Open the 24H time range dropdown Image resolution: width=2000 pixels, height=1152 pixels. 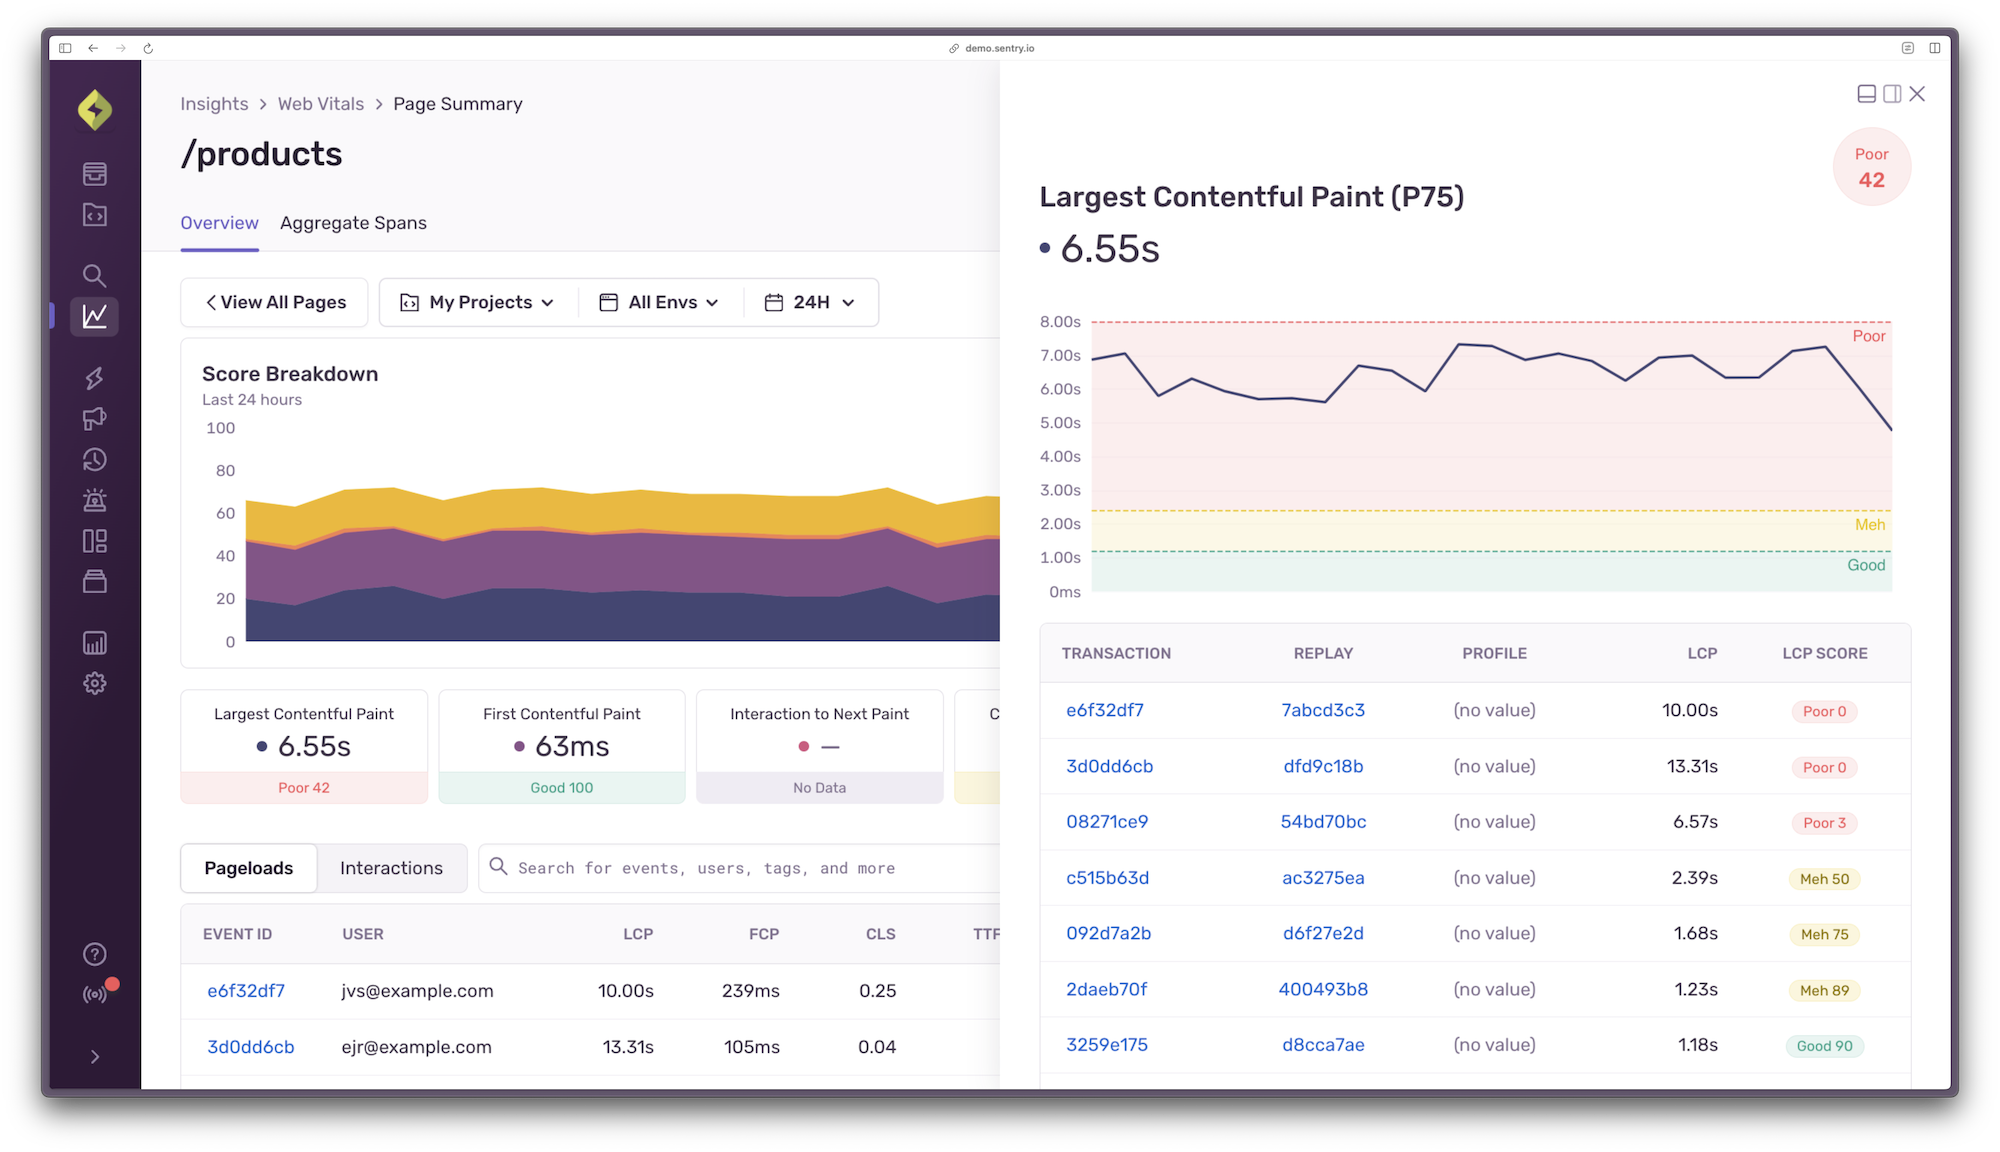(810, 302)
